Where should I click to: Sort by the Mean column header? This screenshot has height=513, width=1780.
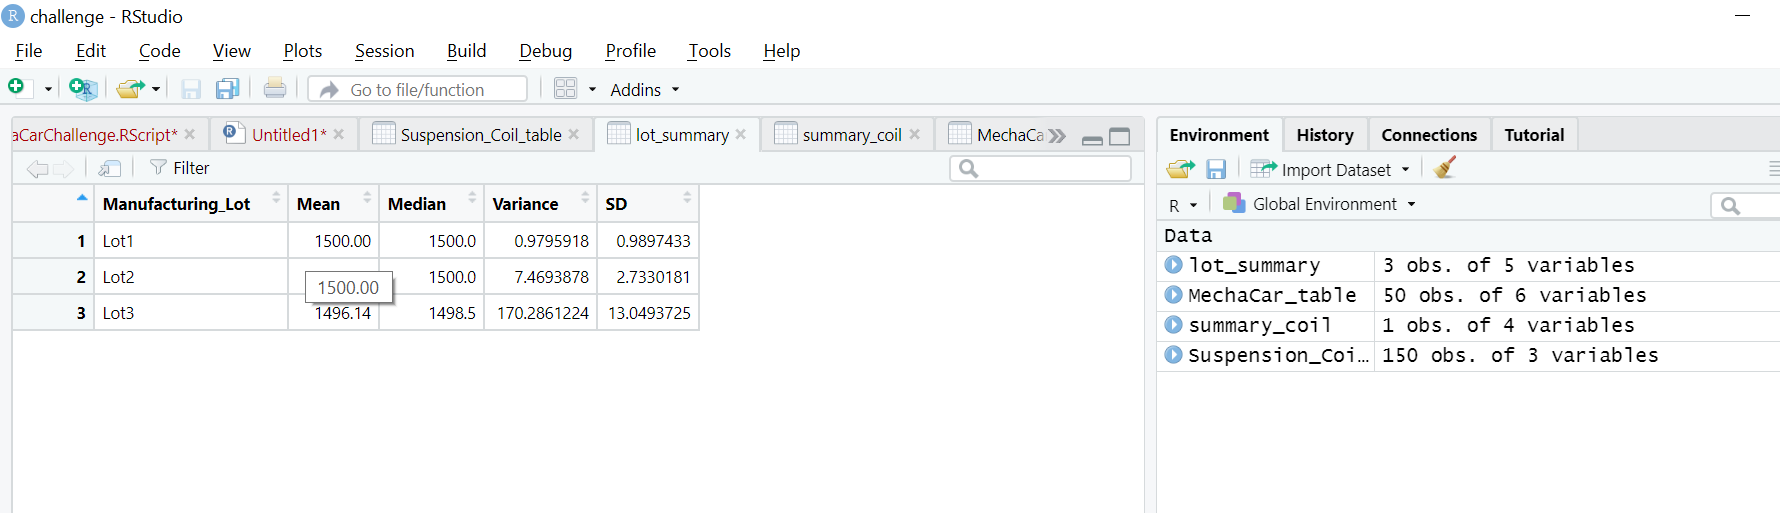[334, 204]
